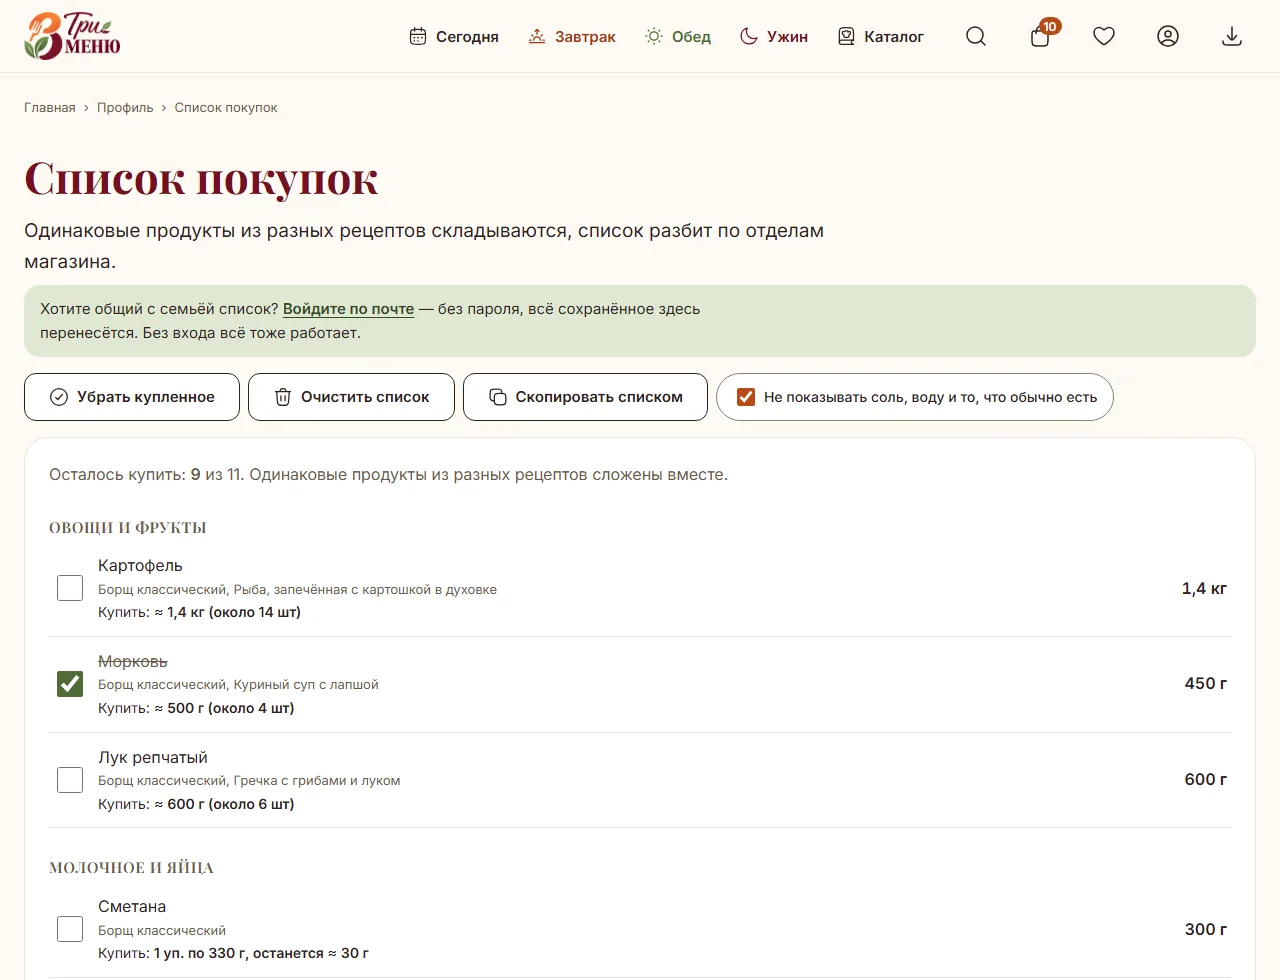
Task: Open the Обед section
Action: [678, 37]
